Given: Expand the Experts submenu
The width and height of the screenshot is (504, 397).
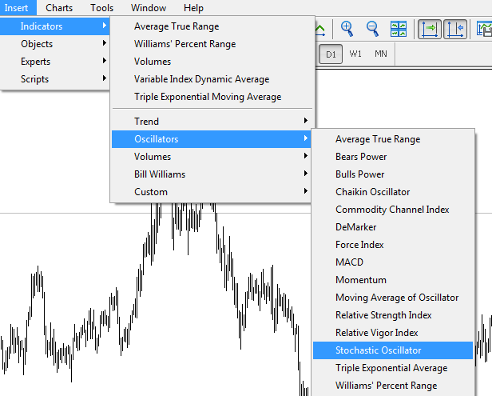Looking at the screenshot, I should click(55, 61).
